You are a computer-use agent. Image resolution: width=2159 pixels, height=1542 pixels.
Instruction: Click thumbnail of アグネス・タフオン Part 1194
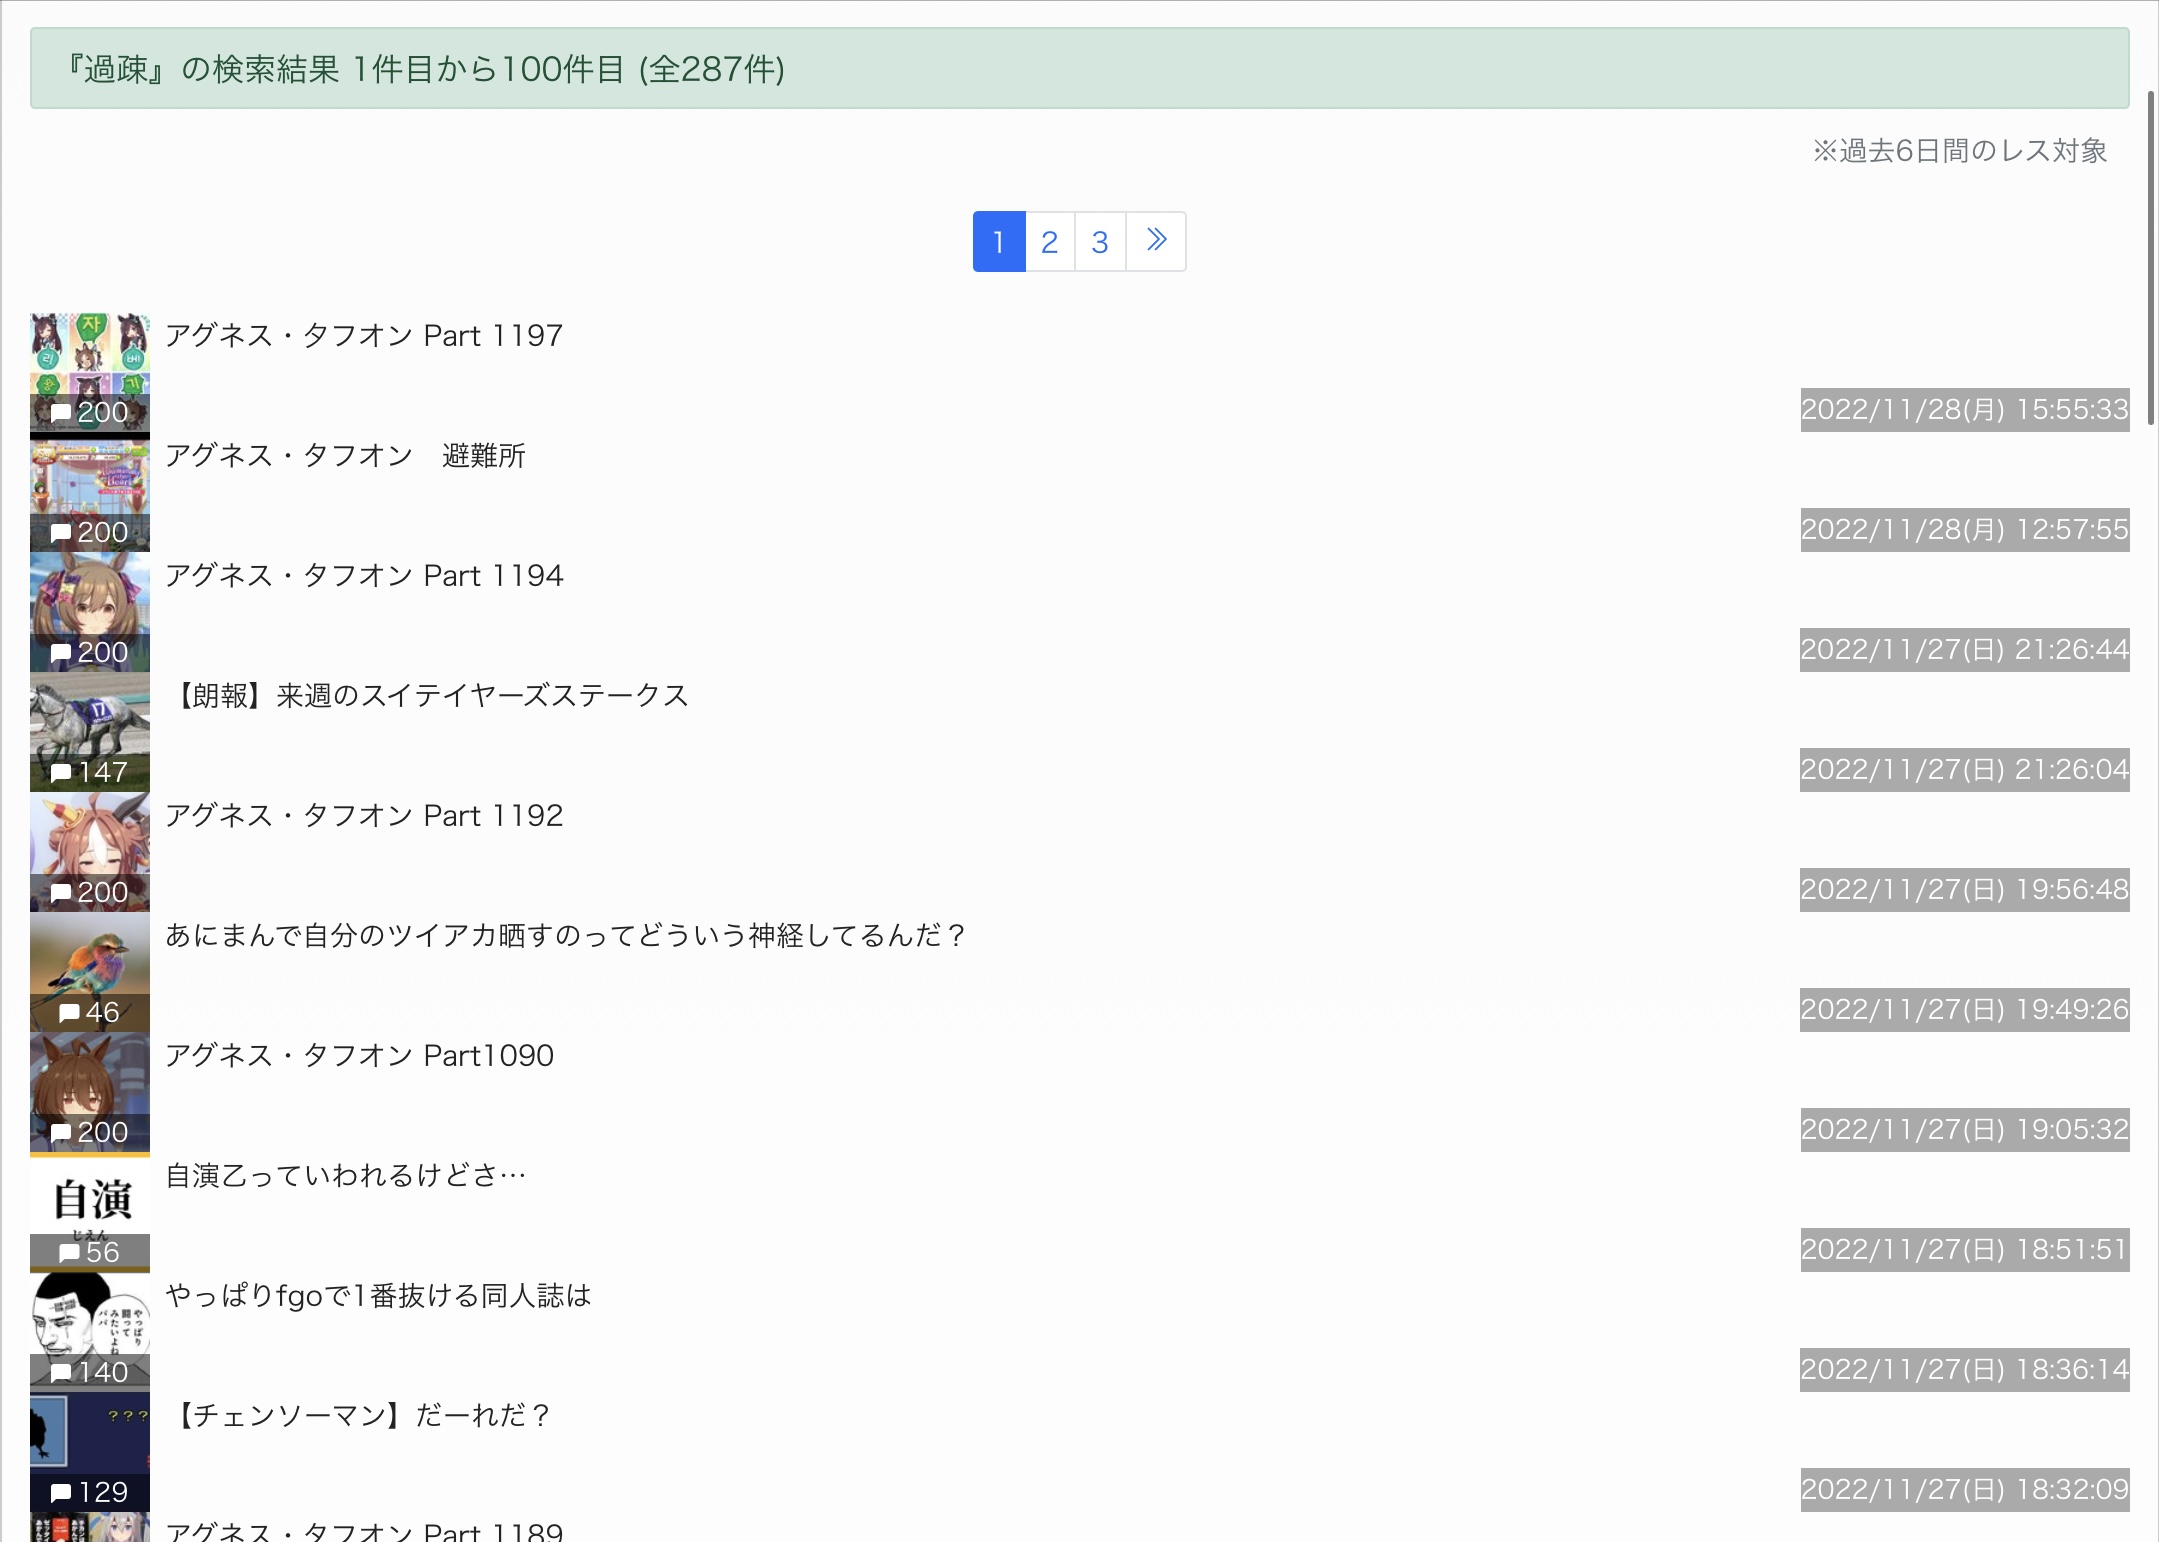pos(90,612)
